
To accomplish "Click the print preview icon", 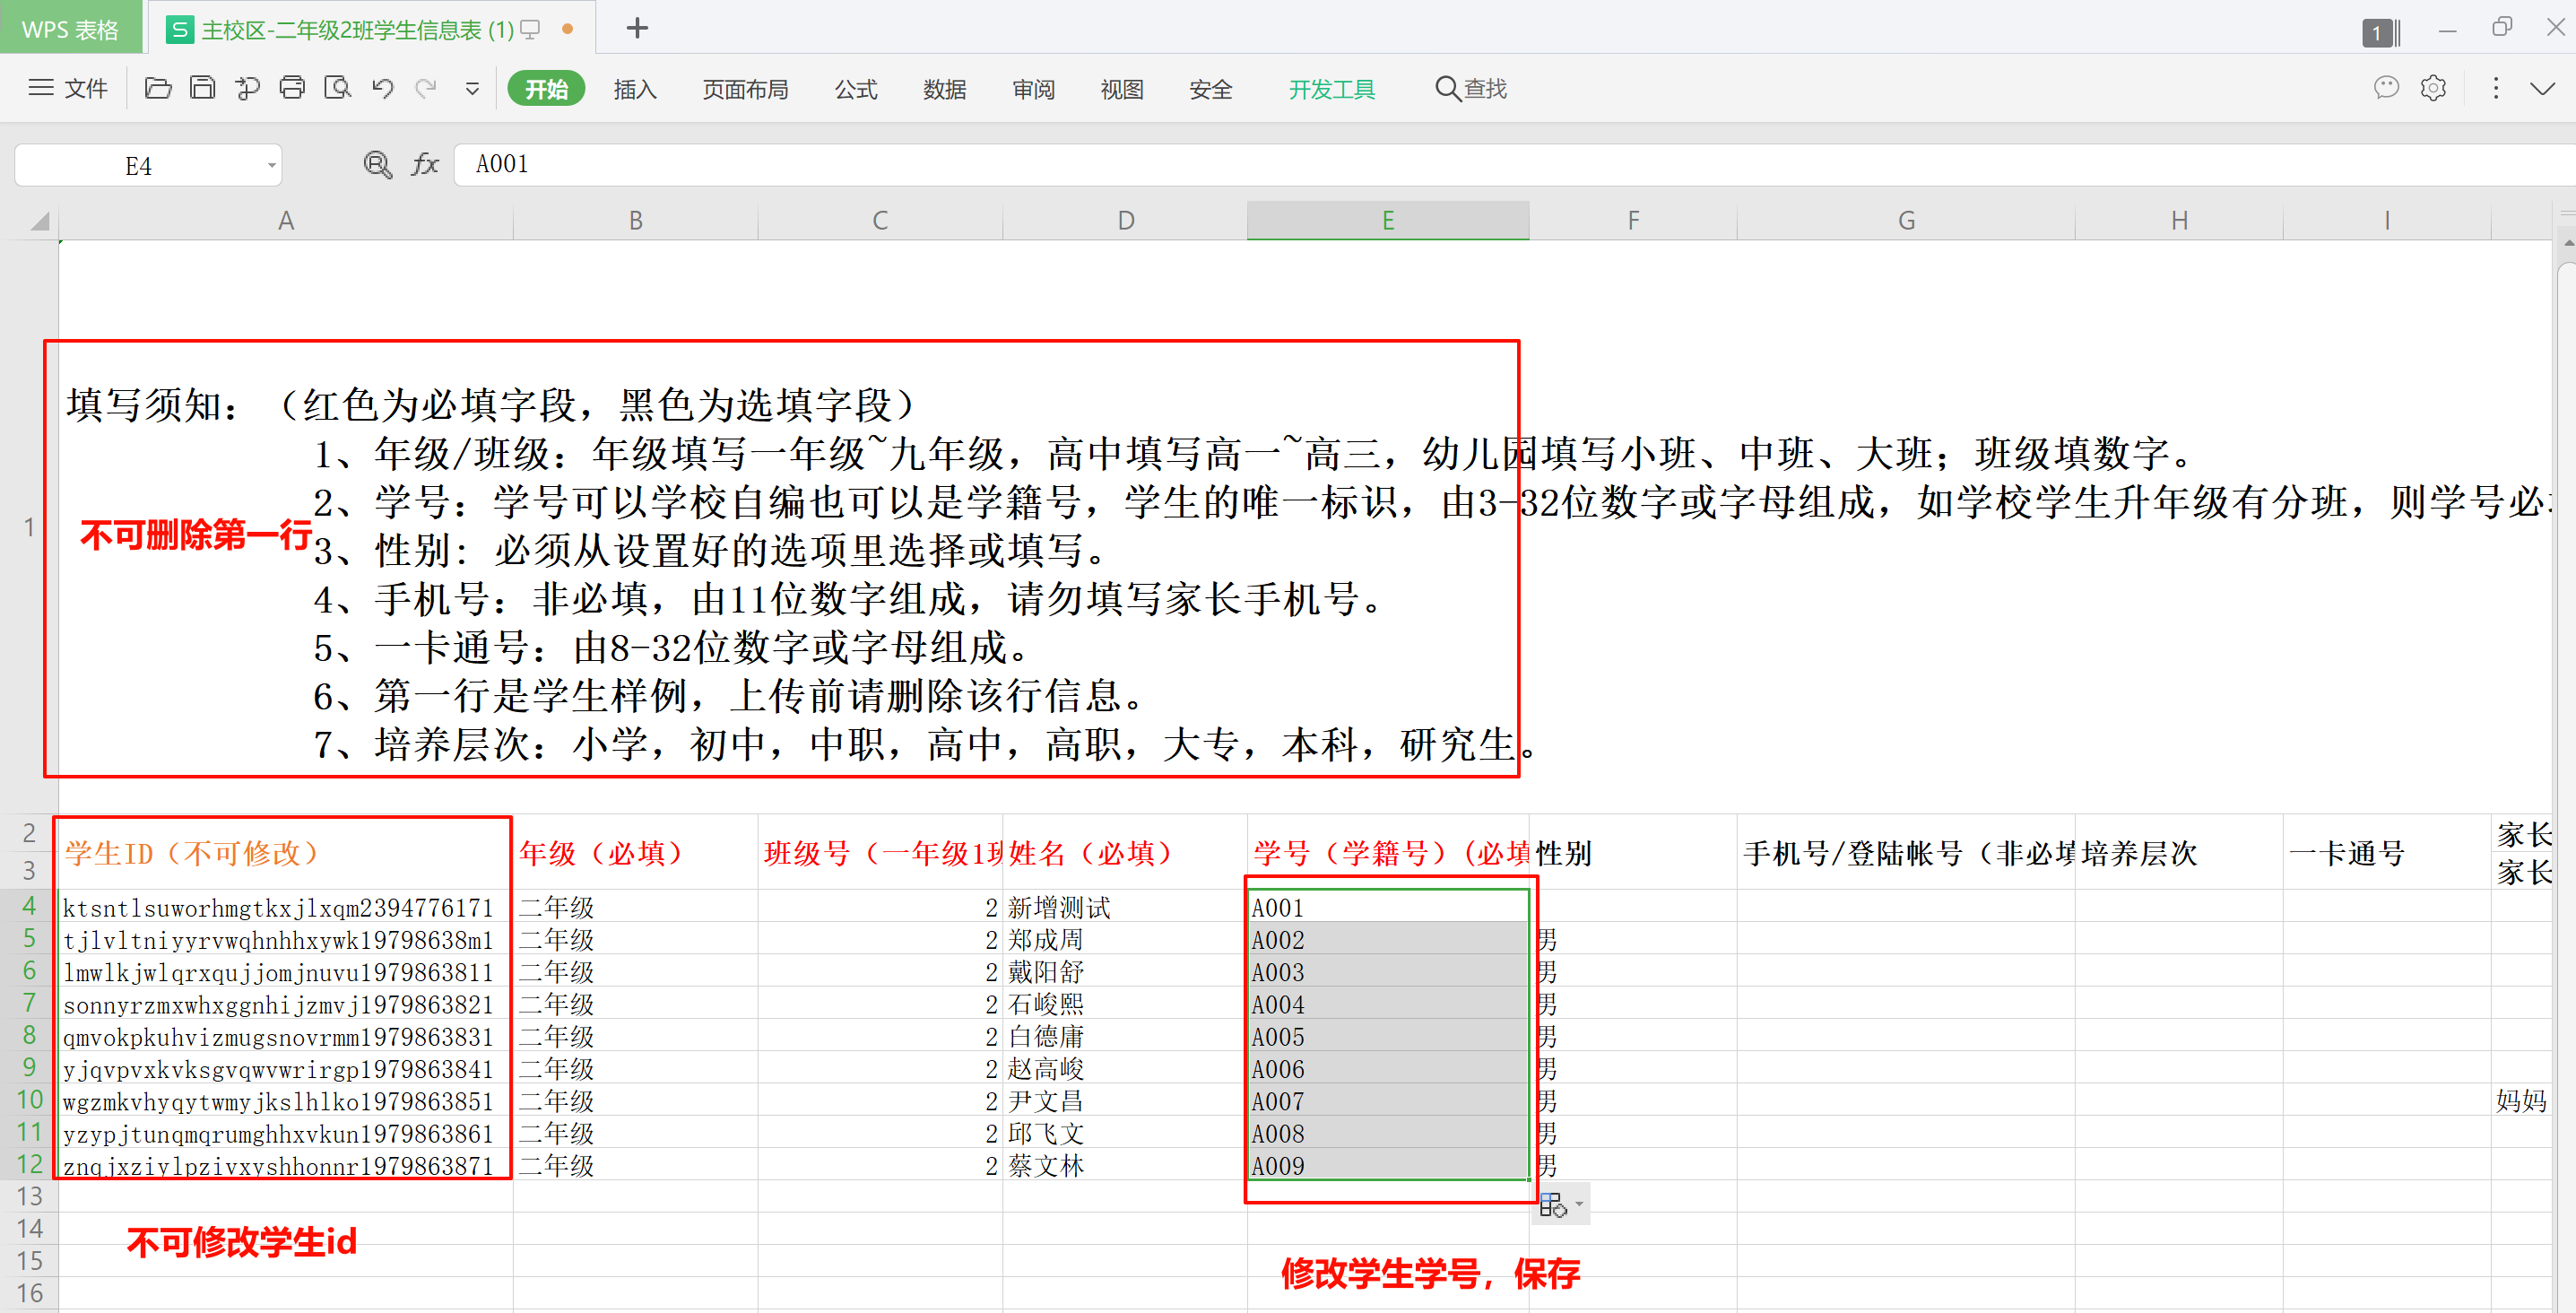I will (x=338, y=88).
